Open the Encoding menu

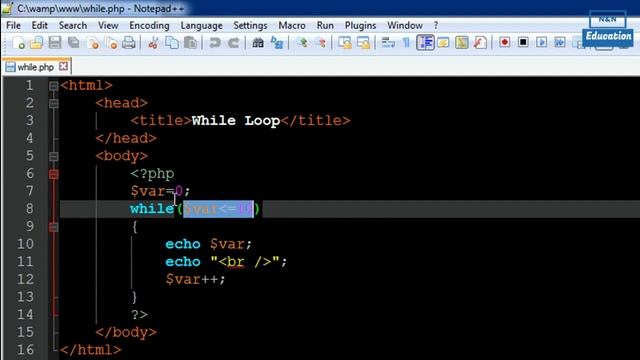pos(149,25)
